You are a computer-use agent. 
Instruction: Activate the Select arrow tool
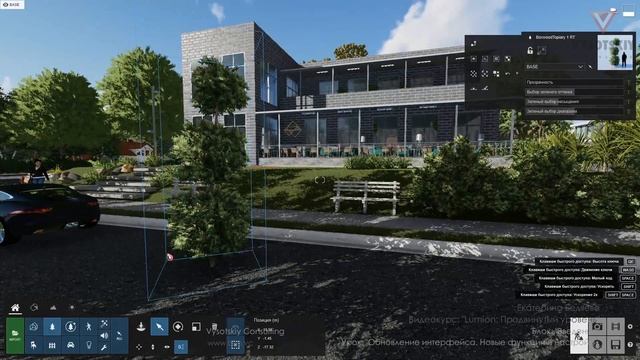tap(159, 327)
